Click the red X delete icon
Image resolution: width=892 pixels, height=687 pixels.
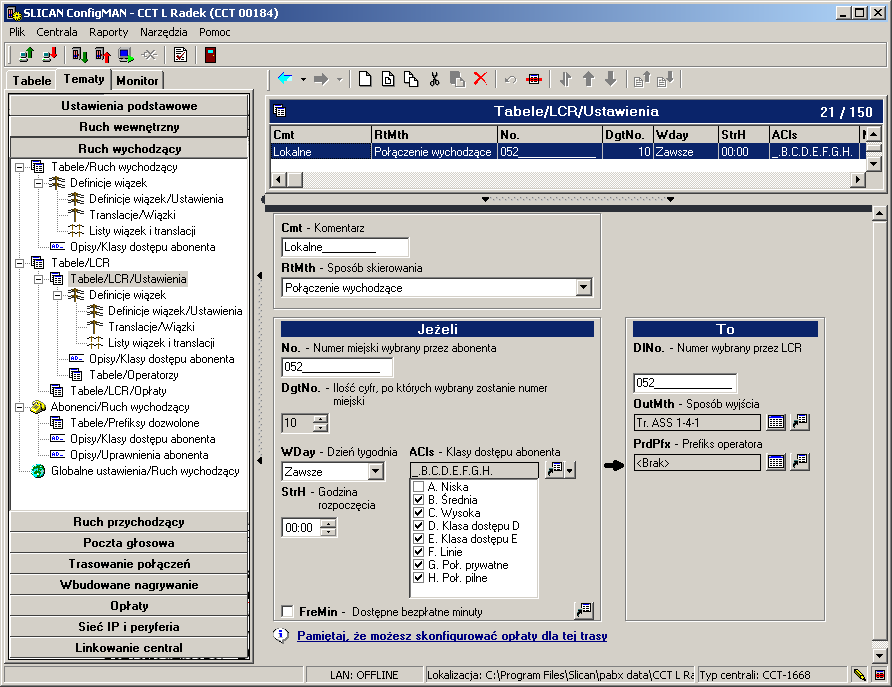pos(481,79)
